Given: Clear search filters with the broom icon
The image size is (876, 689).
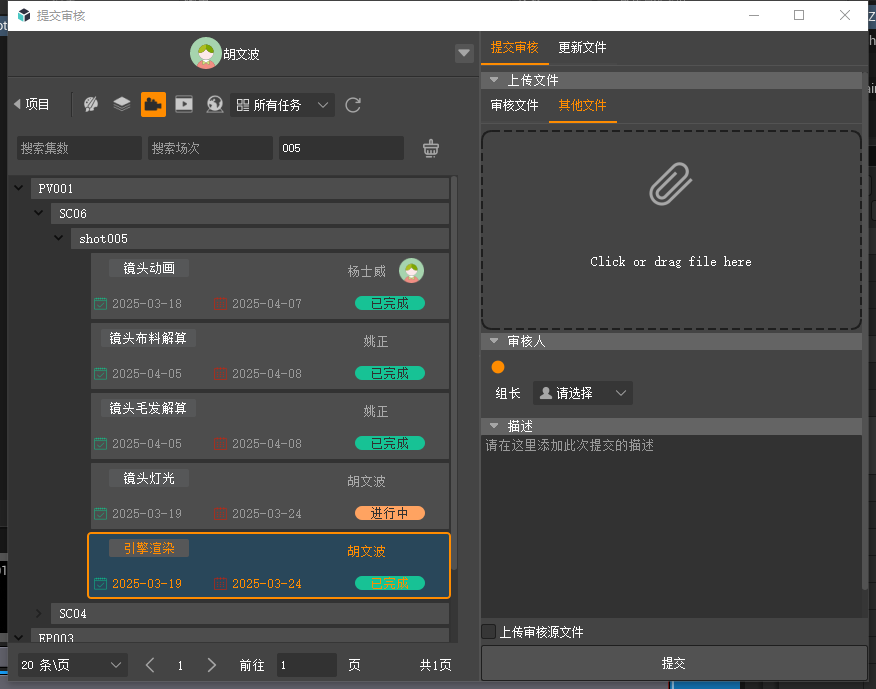Looking at the screenshot, I should (431, 148).
